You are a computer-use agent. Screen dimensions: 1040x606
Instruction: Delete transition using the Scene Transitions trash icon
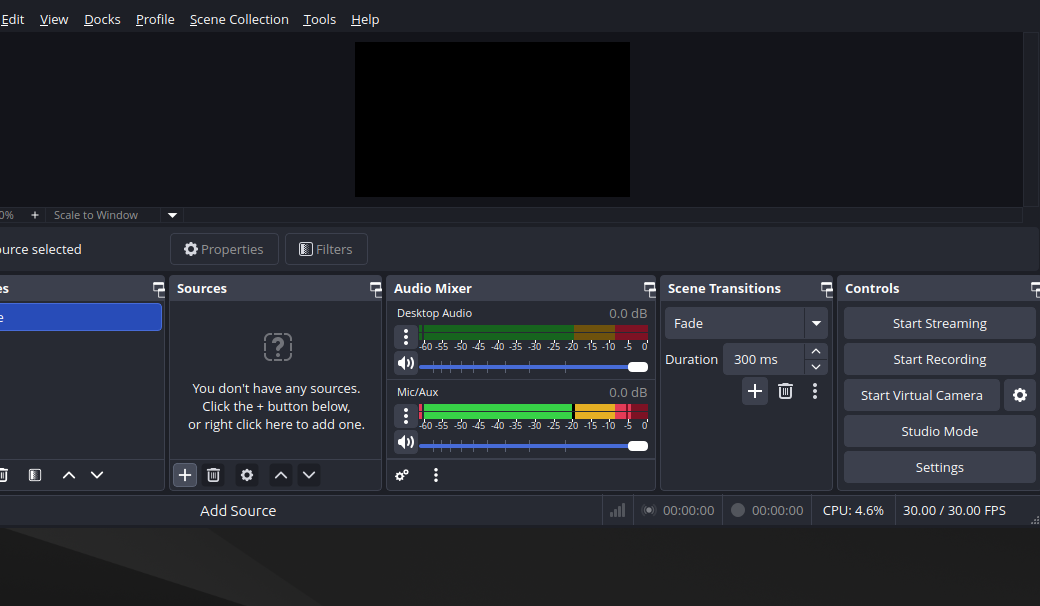coord(785,391)
